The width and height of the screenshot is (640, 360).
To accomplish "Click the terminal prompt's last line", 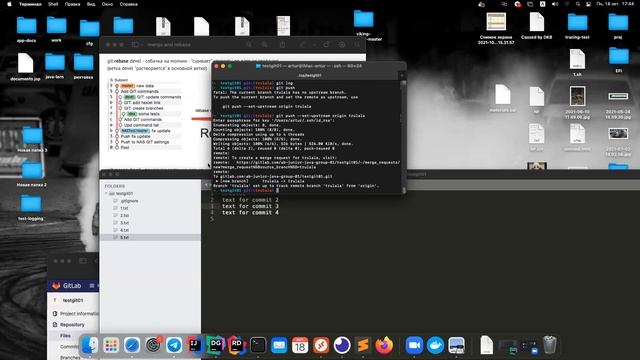I will 245,190.
